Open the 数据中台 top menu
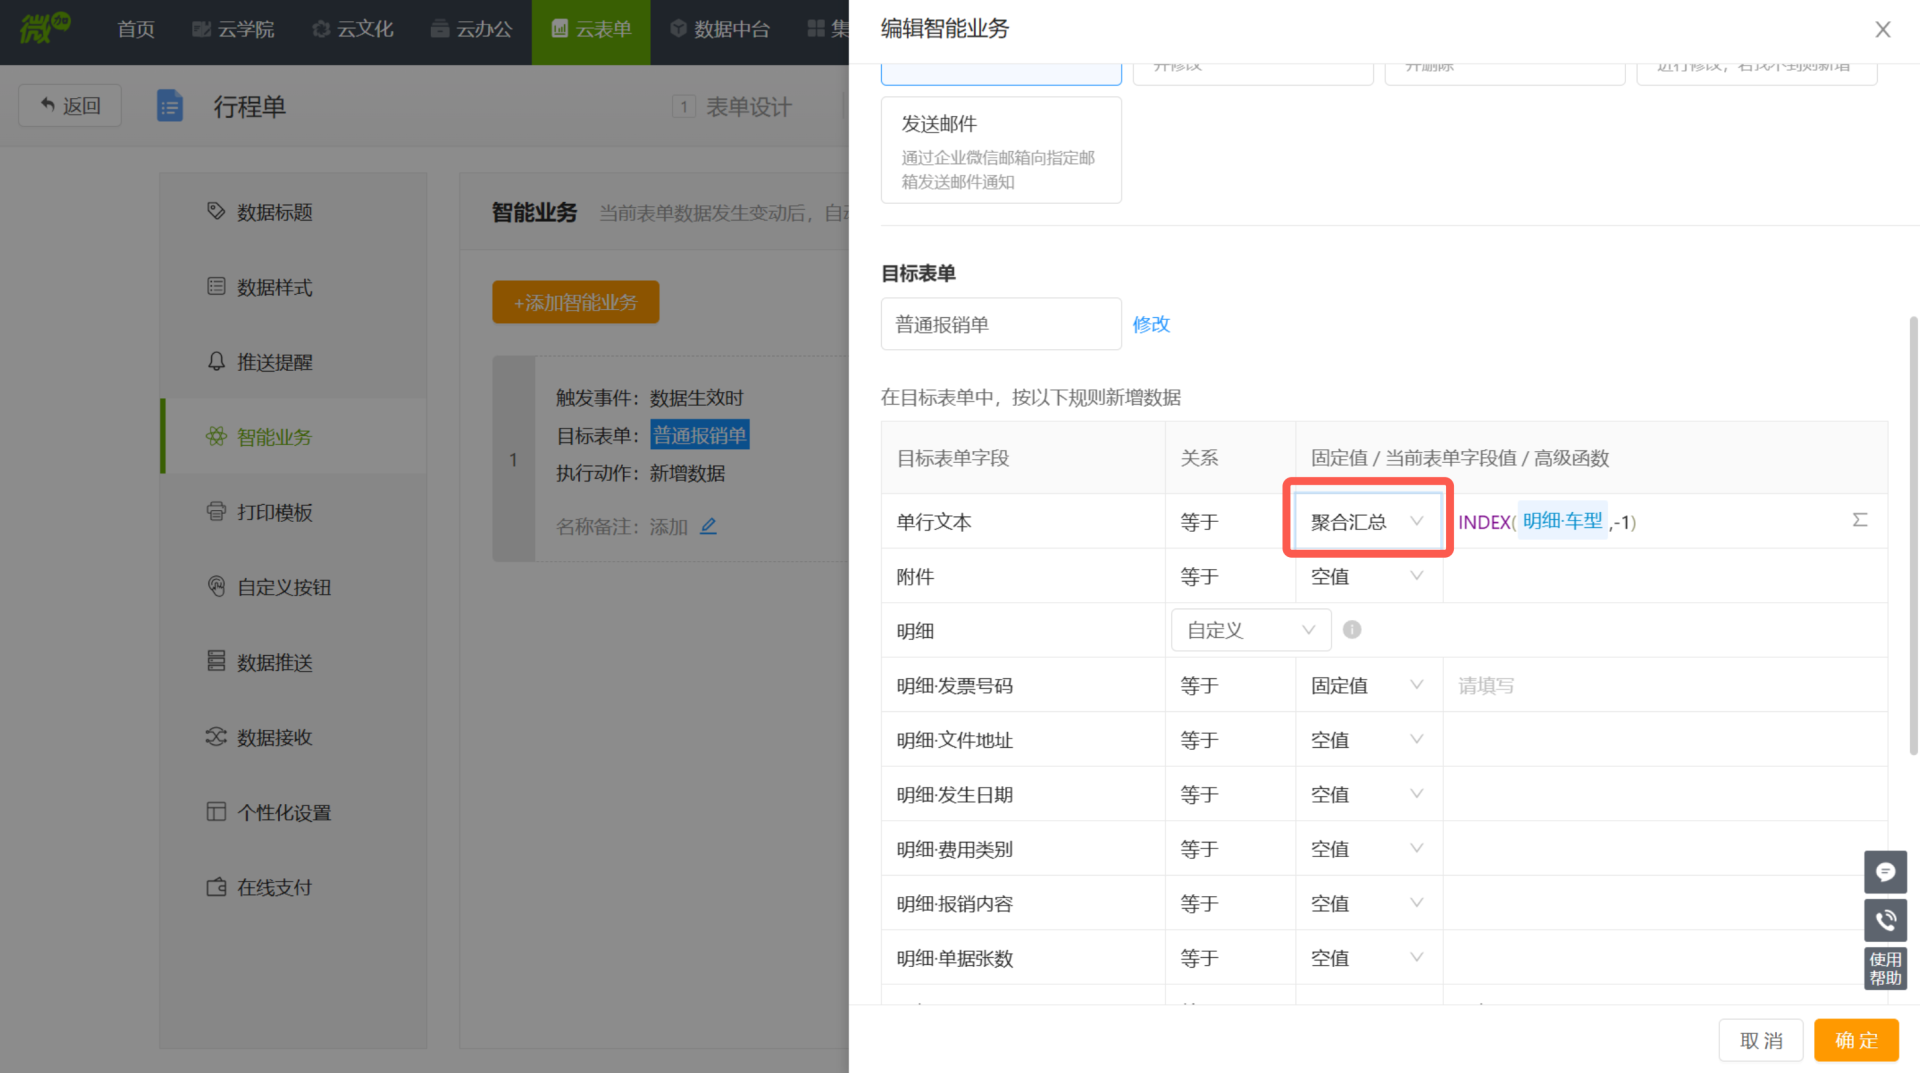1920x1073 pixels. pos(720,30)
